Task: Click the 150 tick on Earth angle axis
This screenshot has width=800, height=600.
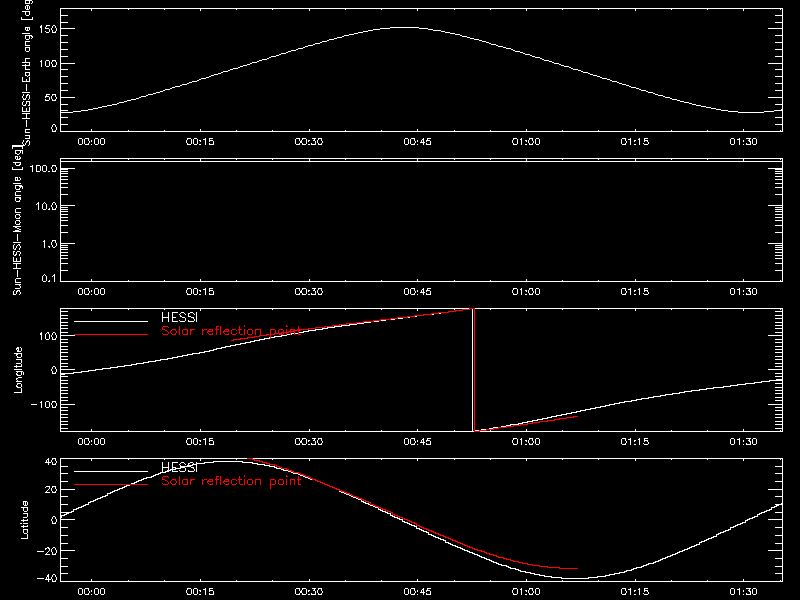Action: pos(48,29)
